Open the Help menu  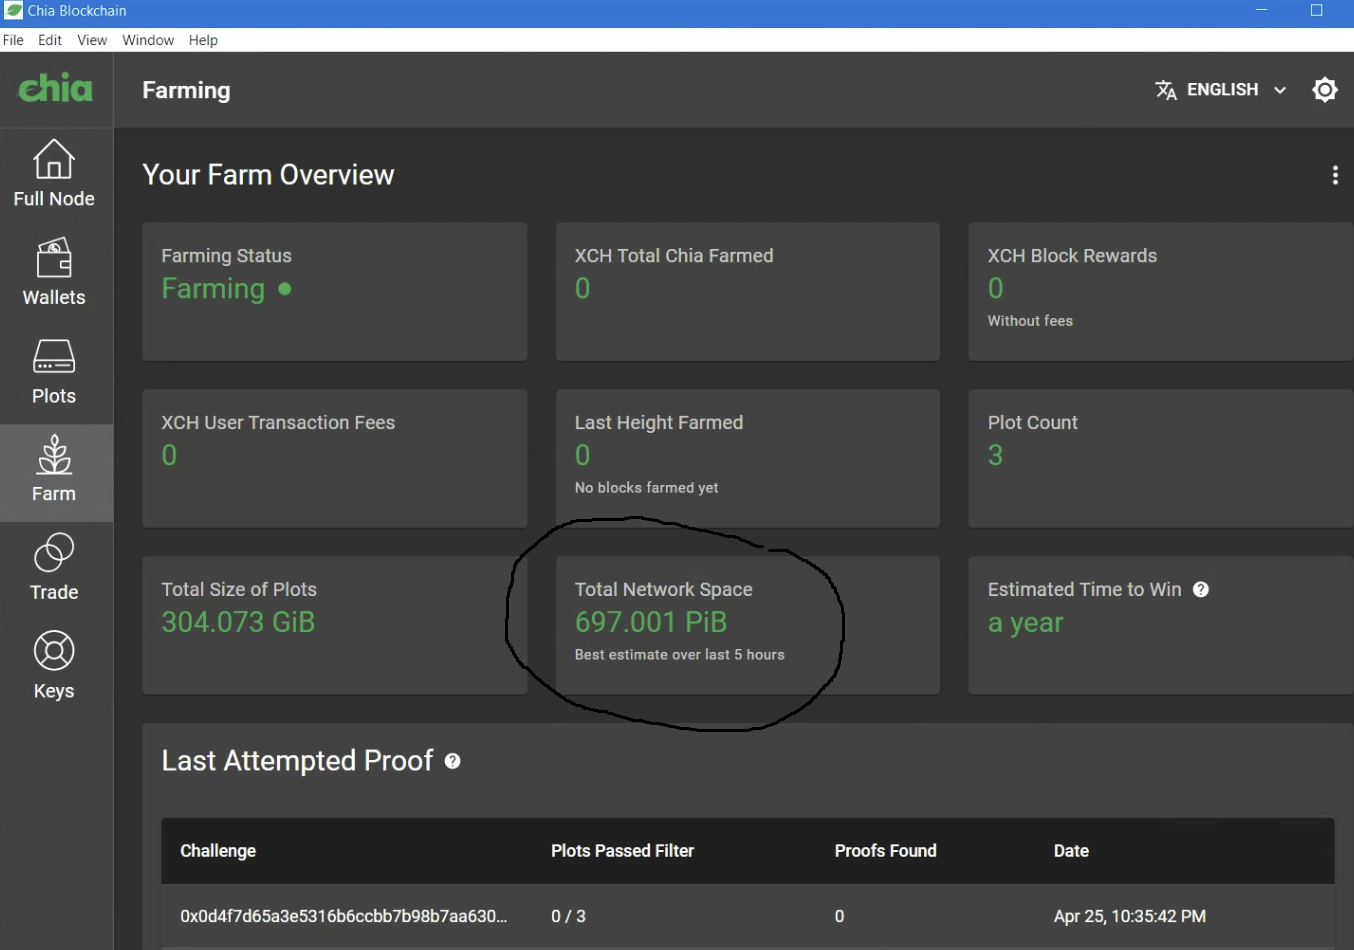tap(203, 40)
